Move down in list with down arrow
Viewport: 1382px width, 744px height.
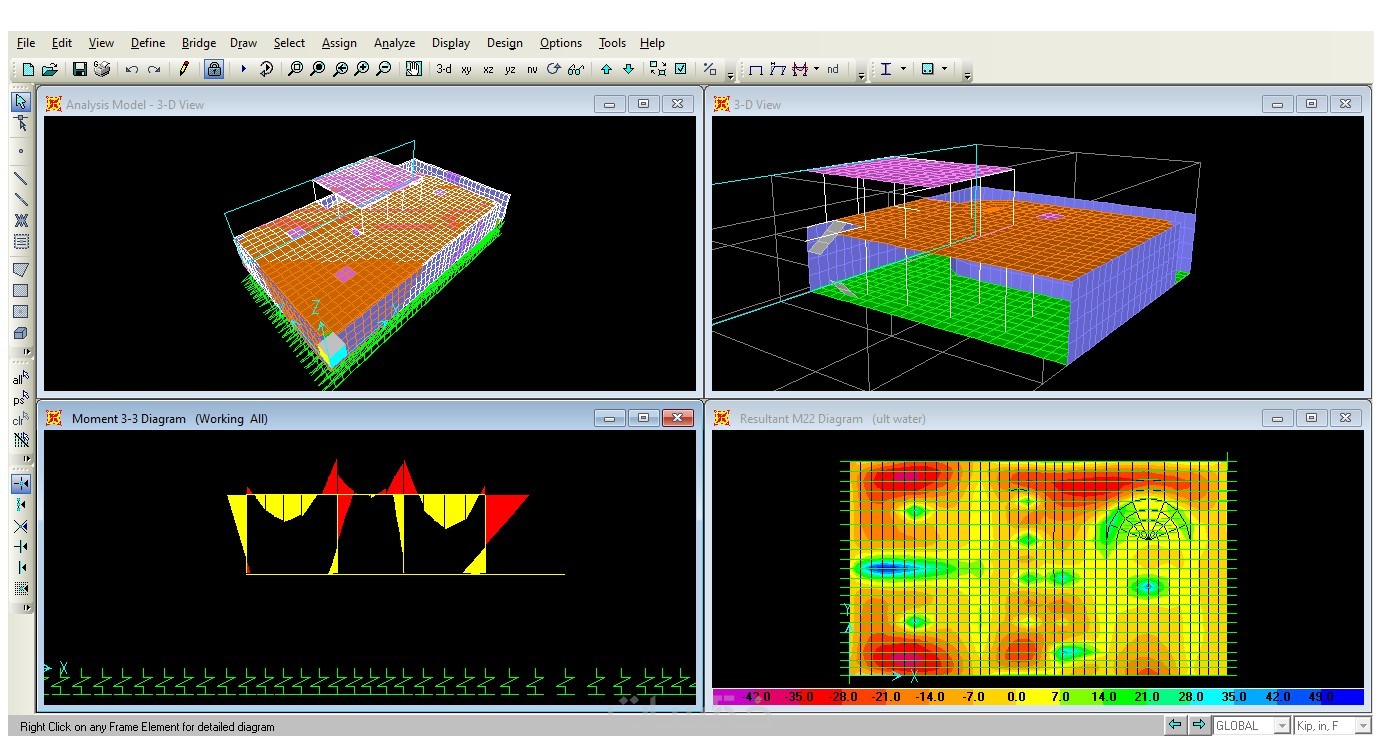click(x=628, y=69)
